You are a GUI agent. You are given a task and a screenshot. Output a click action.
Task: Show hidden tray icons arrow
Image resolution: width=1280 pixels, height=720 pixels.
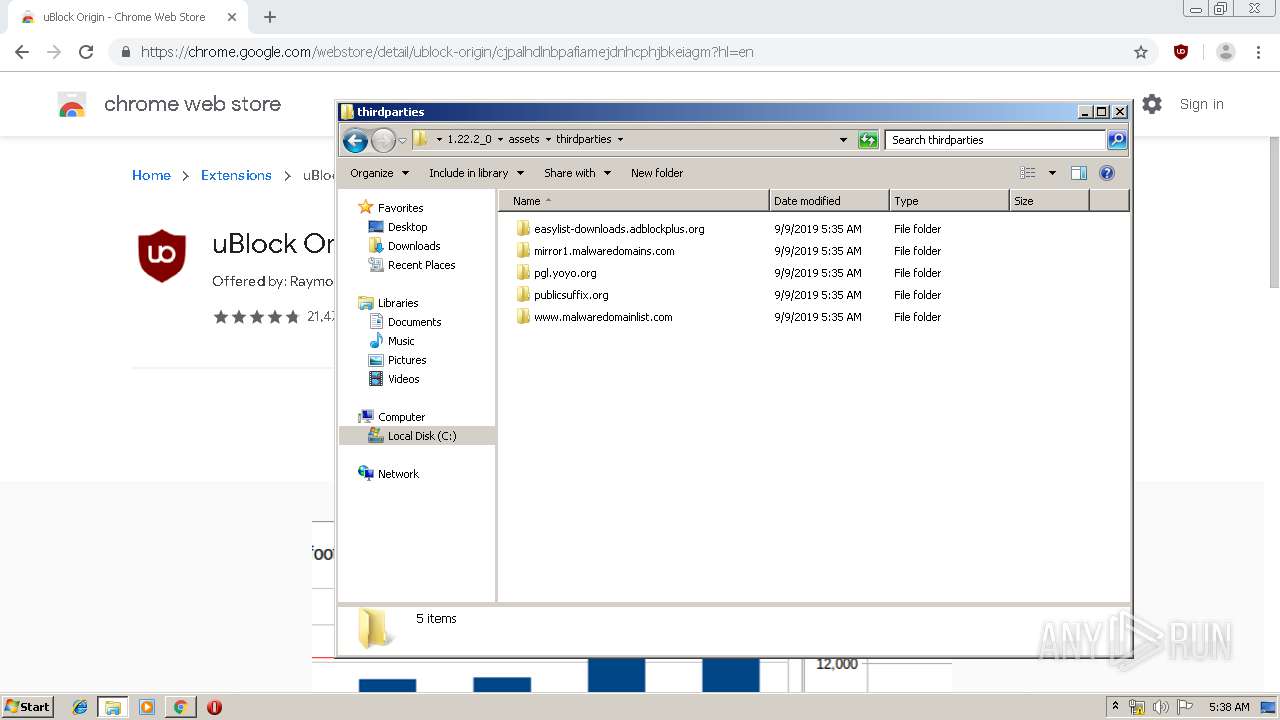point(1115,707)
